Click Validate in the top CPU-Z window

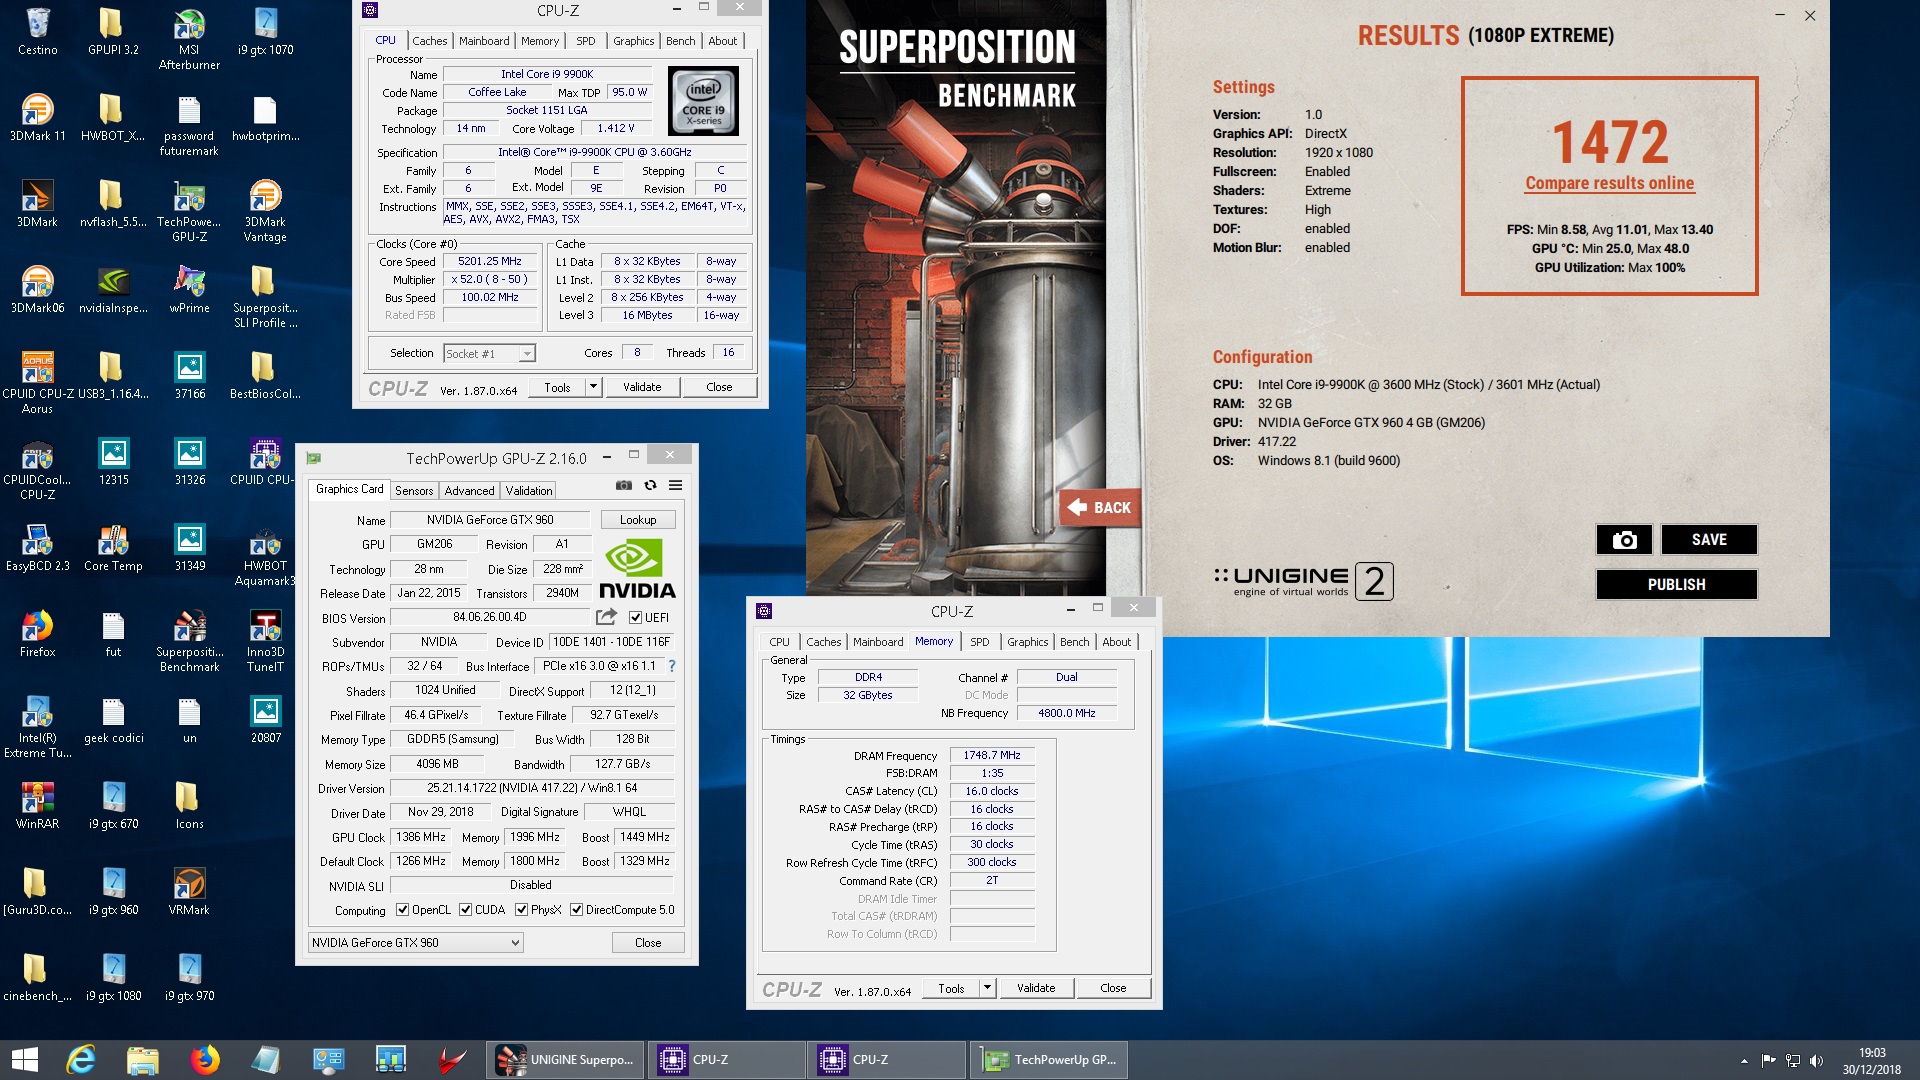[642, 387]
